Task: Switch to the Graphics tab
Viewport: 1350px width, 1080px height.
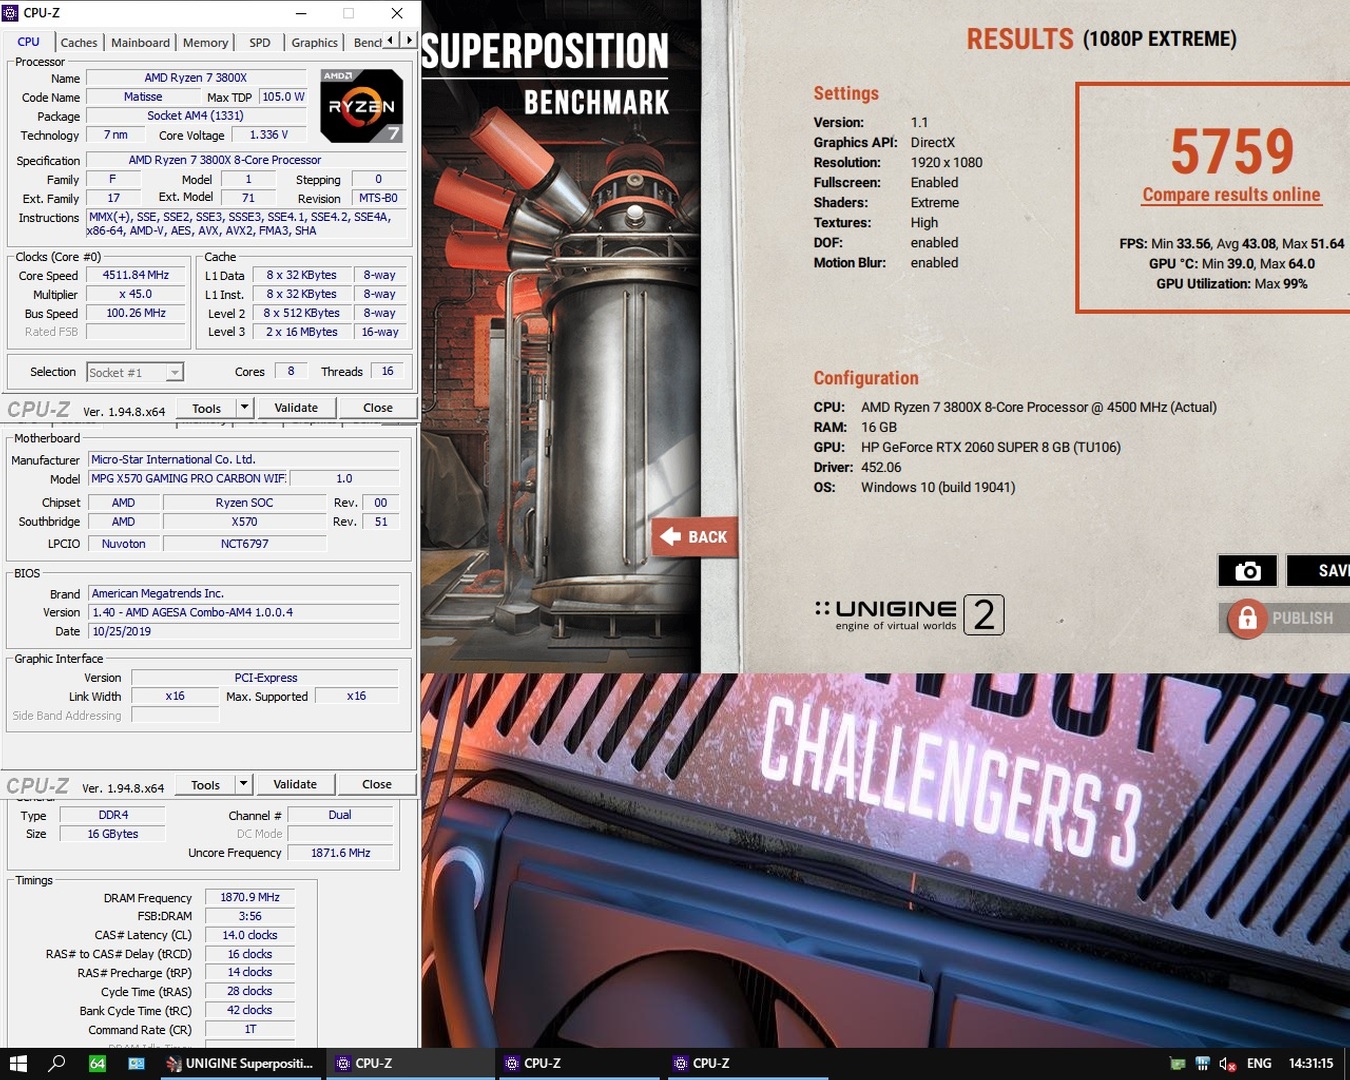Action: [x=314, y=43]
